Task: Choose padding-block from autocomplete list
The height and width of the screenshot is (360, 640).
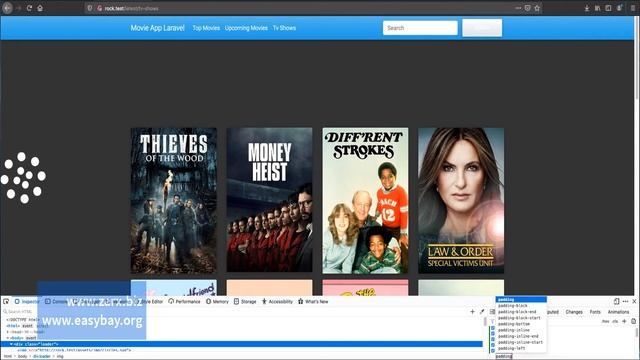Action: [x=521, y=306]
